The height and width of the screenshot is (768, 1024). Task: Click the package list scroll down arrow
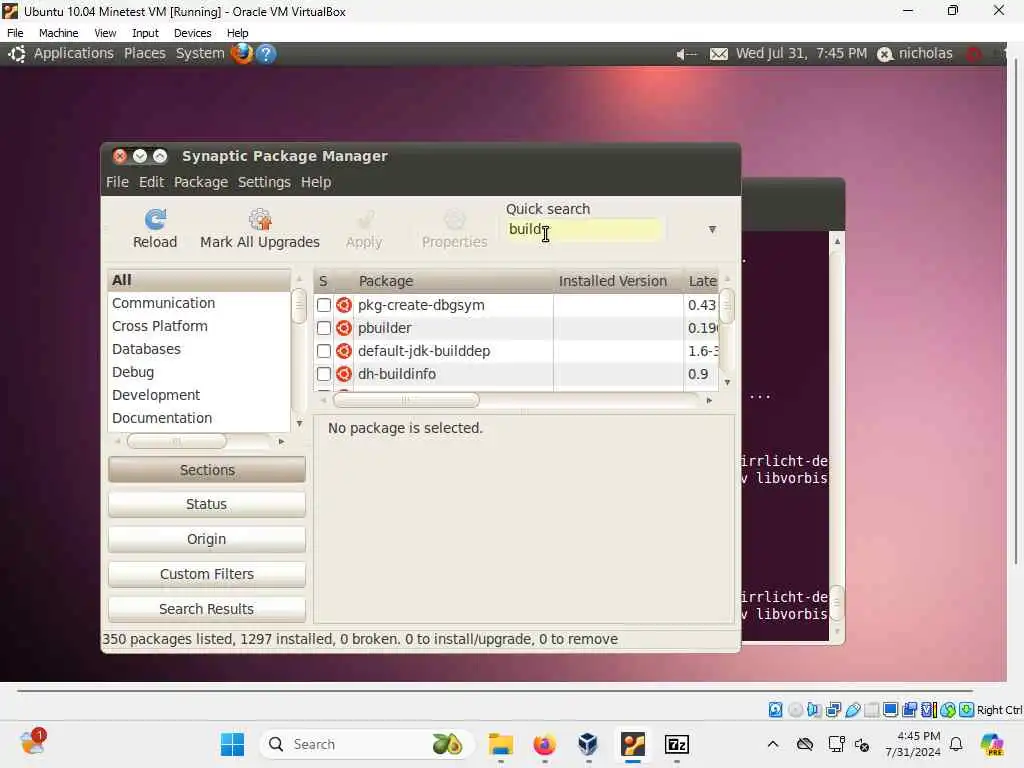tap(727, 382)
